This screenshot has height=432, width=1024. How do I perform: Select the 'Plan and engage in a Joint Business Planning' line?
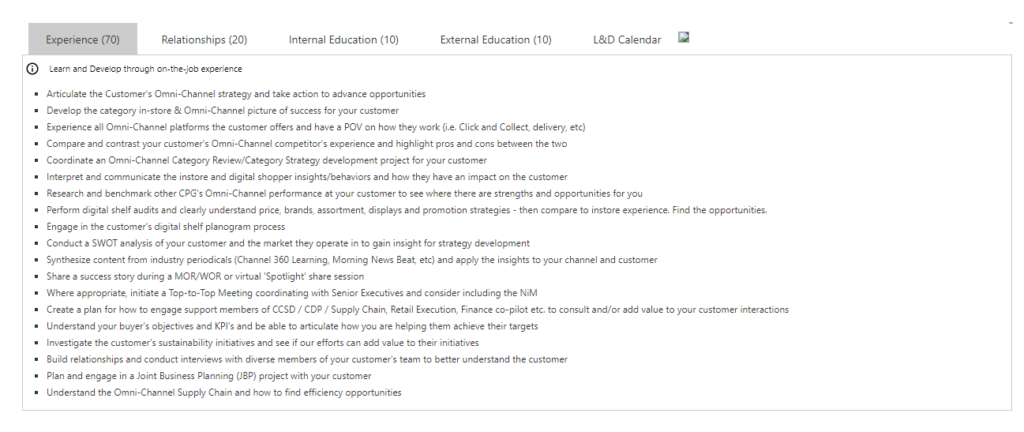click(209, 376)
